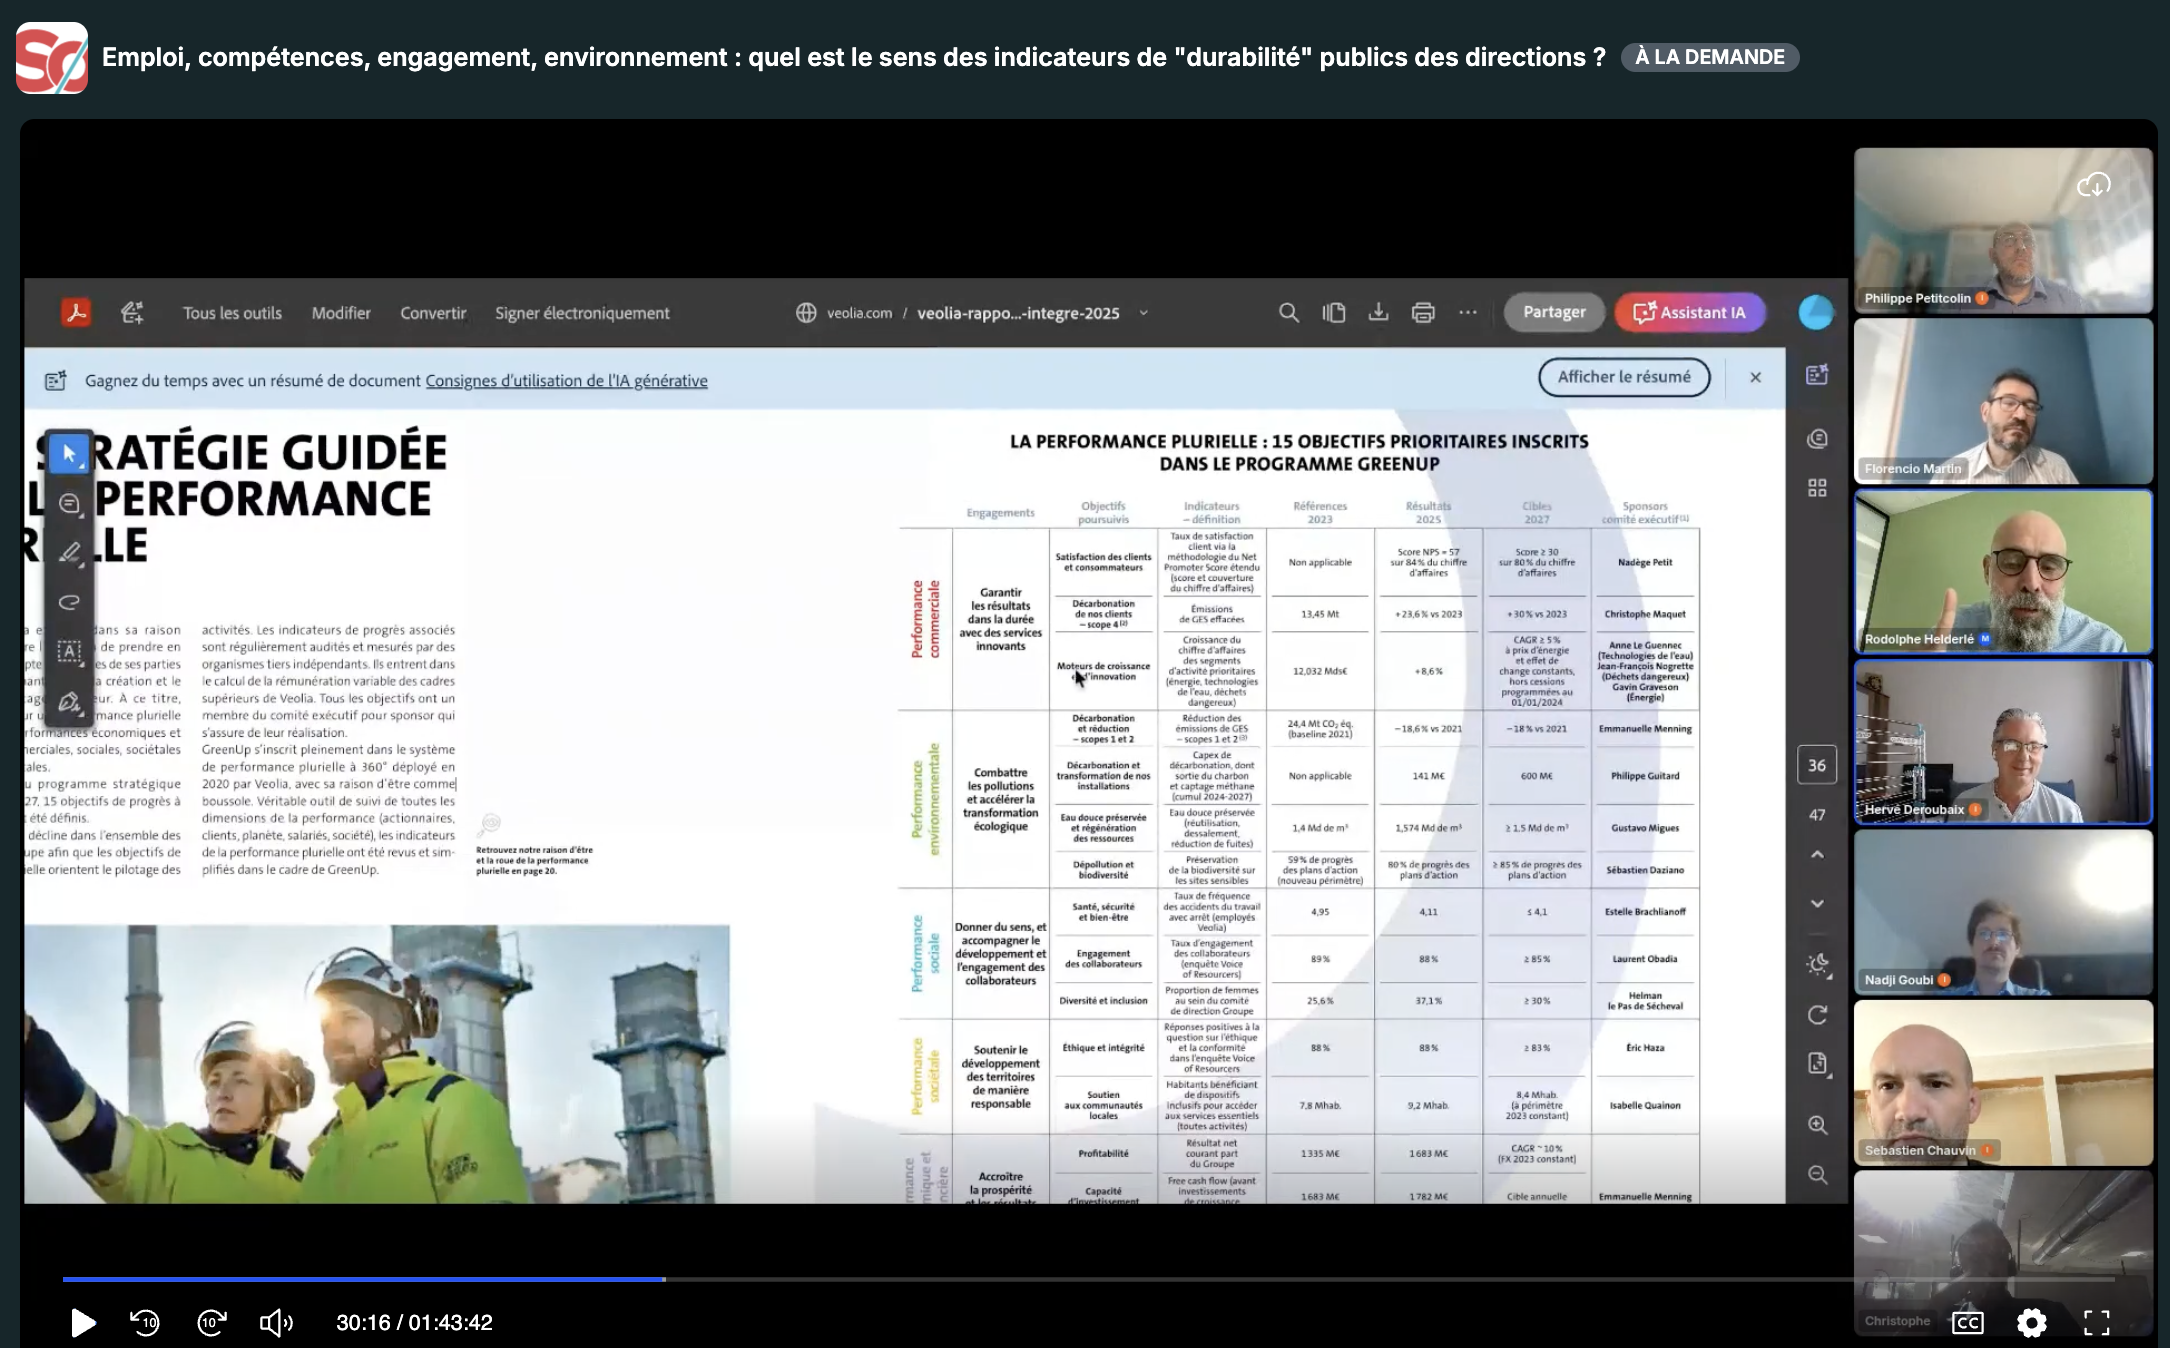Open the Convertir menu
Screen dimensions: 2170x1348
coord(433,313)
